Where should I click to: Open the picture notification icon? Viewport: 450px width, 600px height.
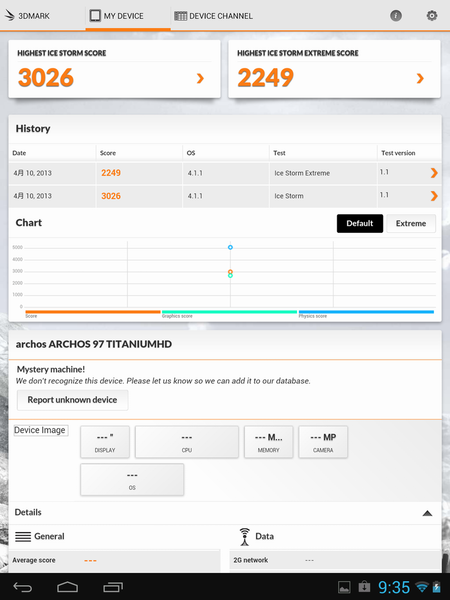[x=344, y=587]
